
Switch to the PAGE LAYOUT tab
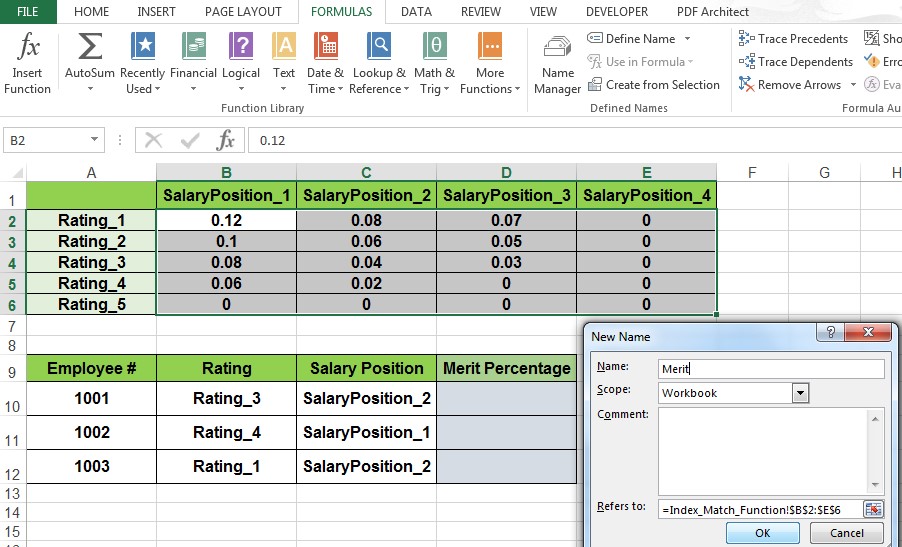(243, 12)
